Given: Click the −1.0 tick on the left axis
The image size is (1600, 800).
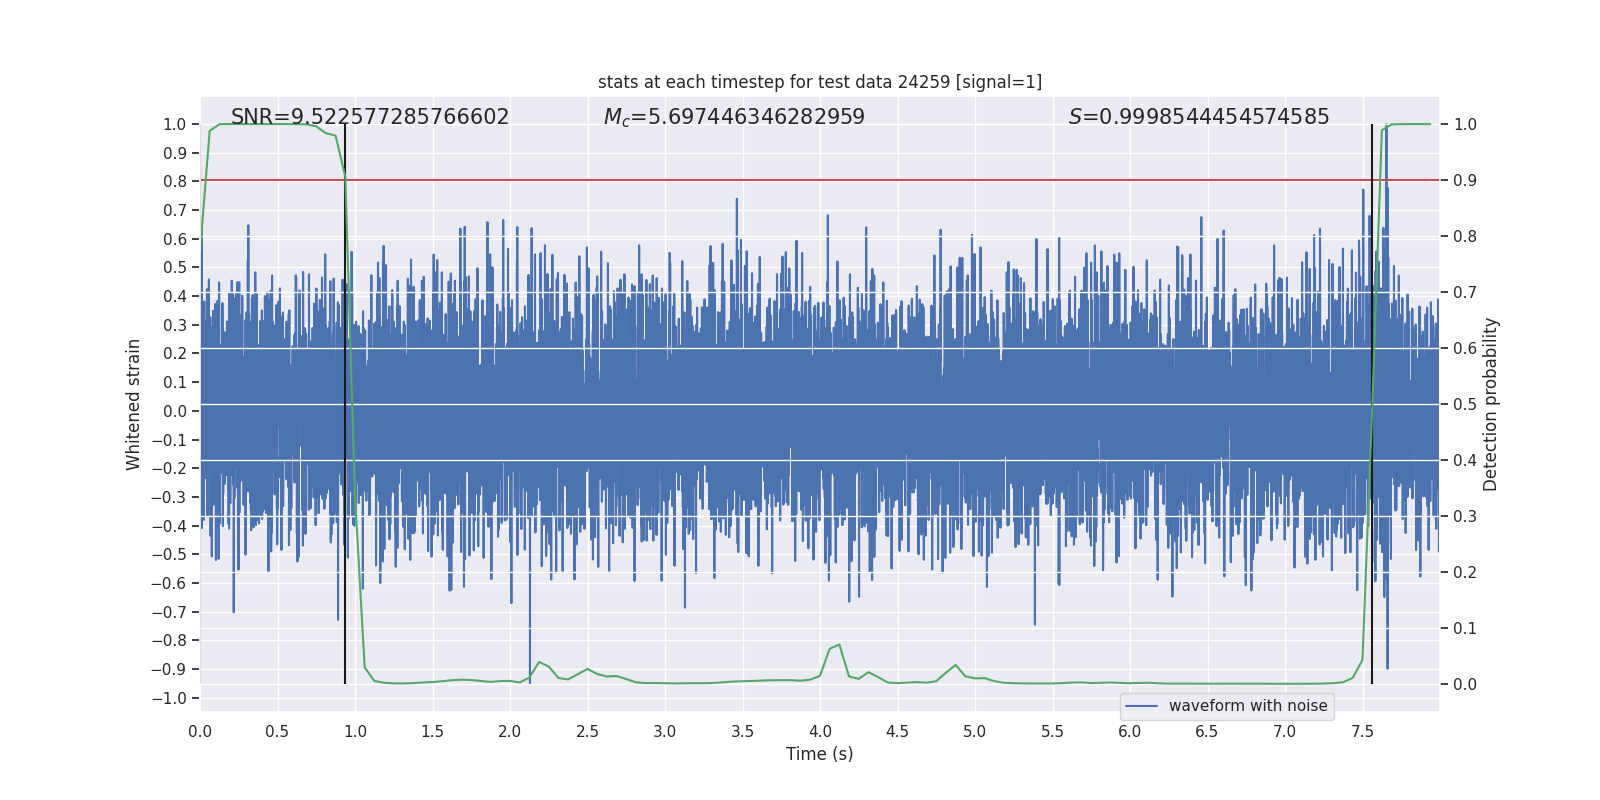Looking at the screenshot, I should coord(173,698).
